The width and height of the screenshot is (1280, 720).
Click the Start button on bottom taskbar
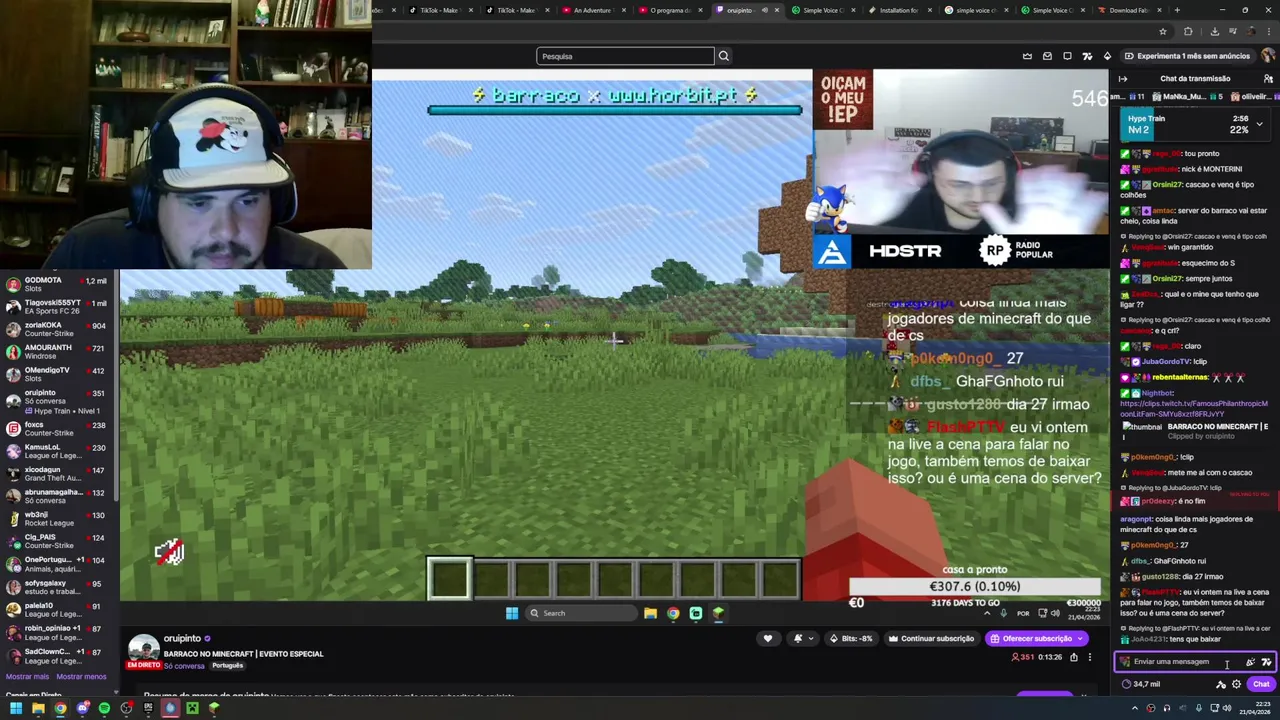pyautogui.click(x=16, y=708)
